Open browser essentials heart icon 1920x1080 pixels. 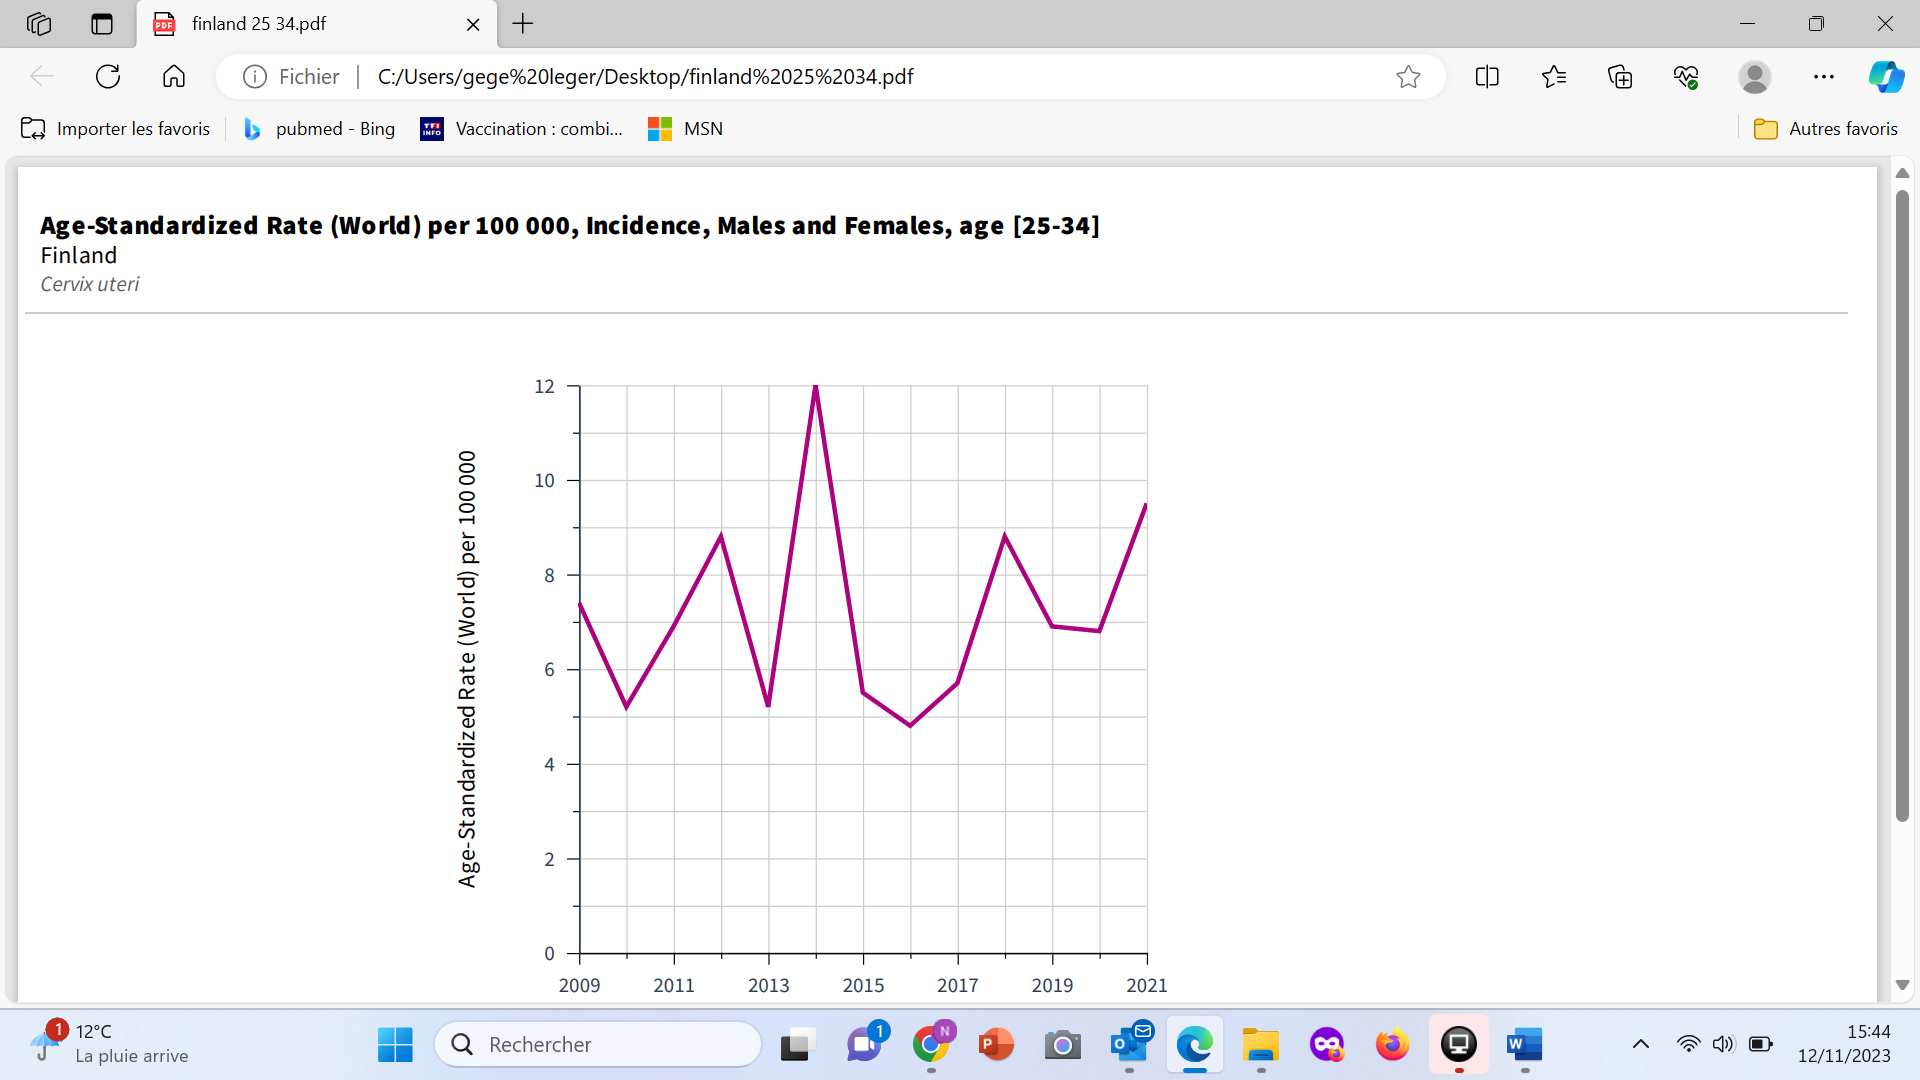[x=1686, y=77]
